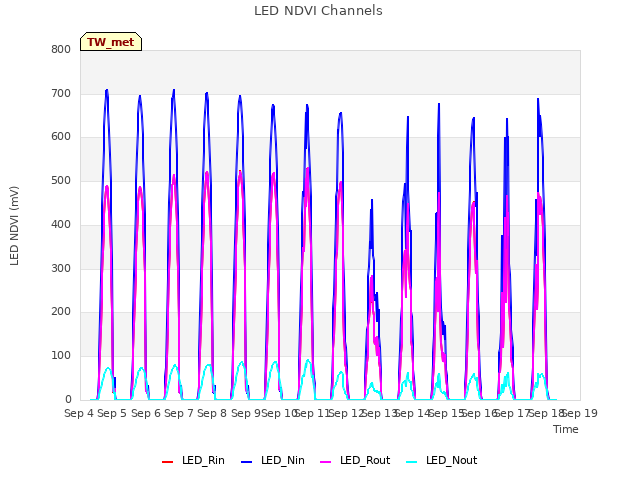640x480 pixels.
Task: Toggle the LED_Nin legend entry
Action: pyautogui.click(x=273, y=460)
